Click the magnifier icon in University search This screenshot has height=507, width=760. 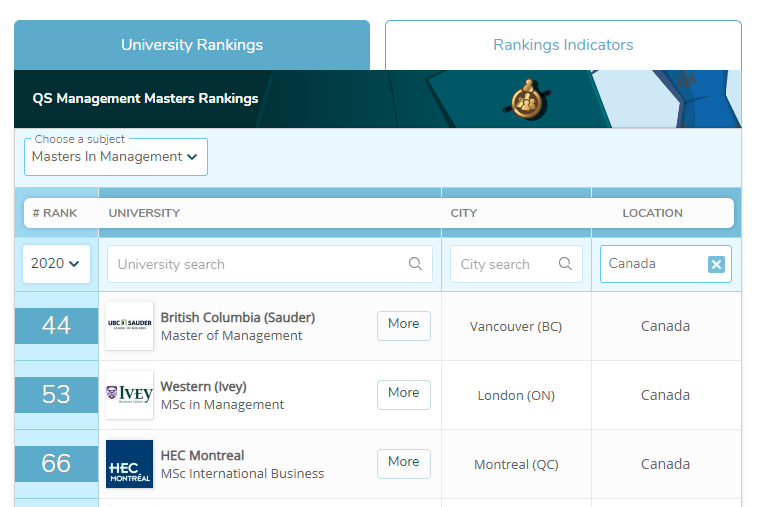coord(415,264)
